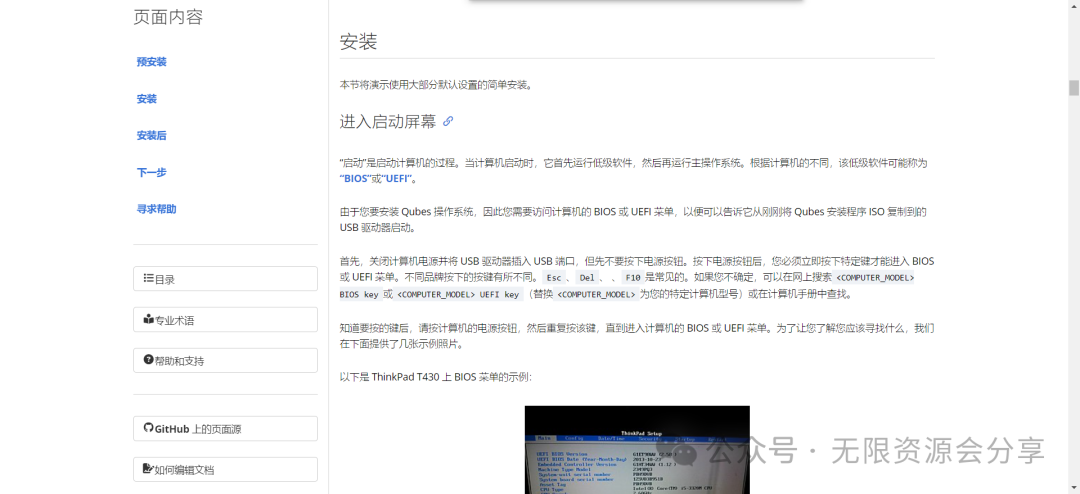Click the "以下是 ThinkPad T430" caption text
The width and height of the screenshot is (1080, 494).
tap(435, 377)
